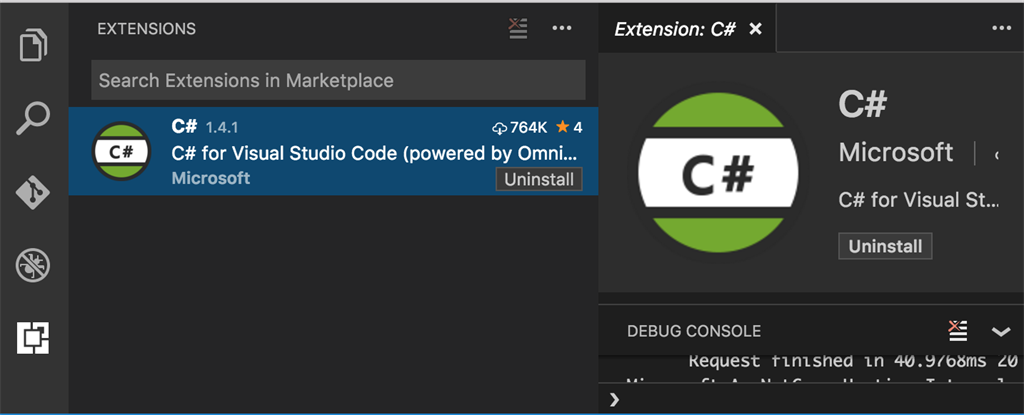Open the Extensions panel more actions menu
Viewport: 1024px width, 415px height.
(x=562, y=28)
